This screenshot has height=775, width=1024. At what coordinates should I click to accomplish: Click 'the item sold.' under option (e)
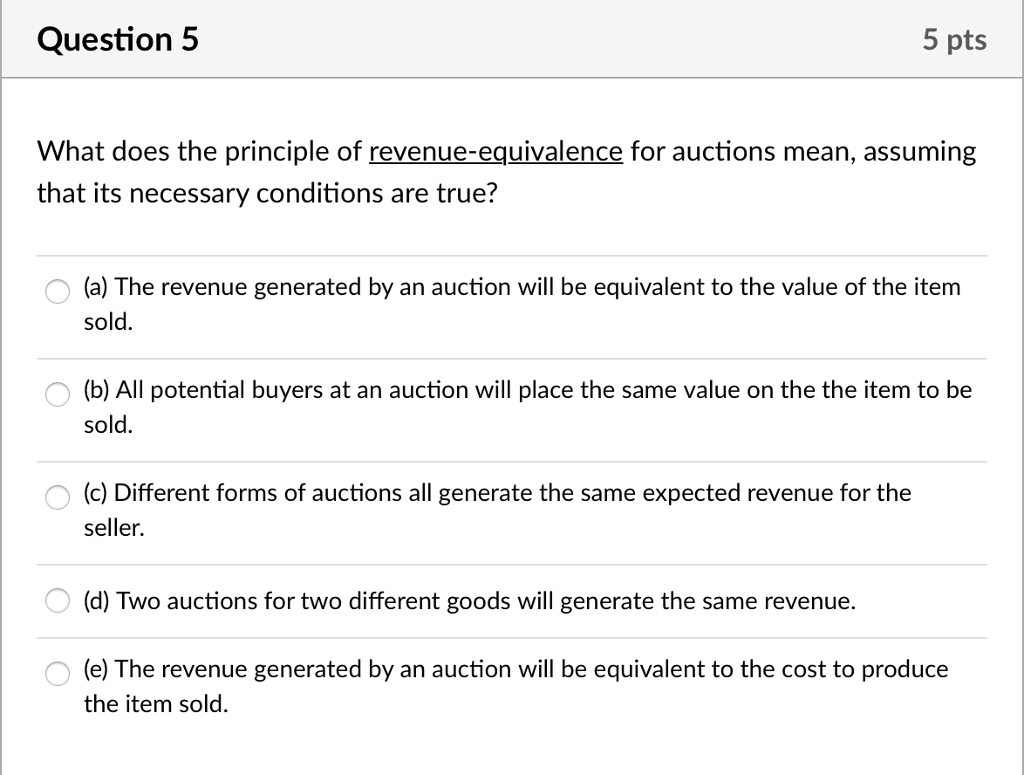coord(155,704)
